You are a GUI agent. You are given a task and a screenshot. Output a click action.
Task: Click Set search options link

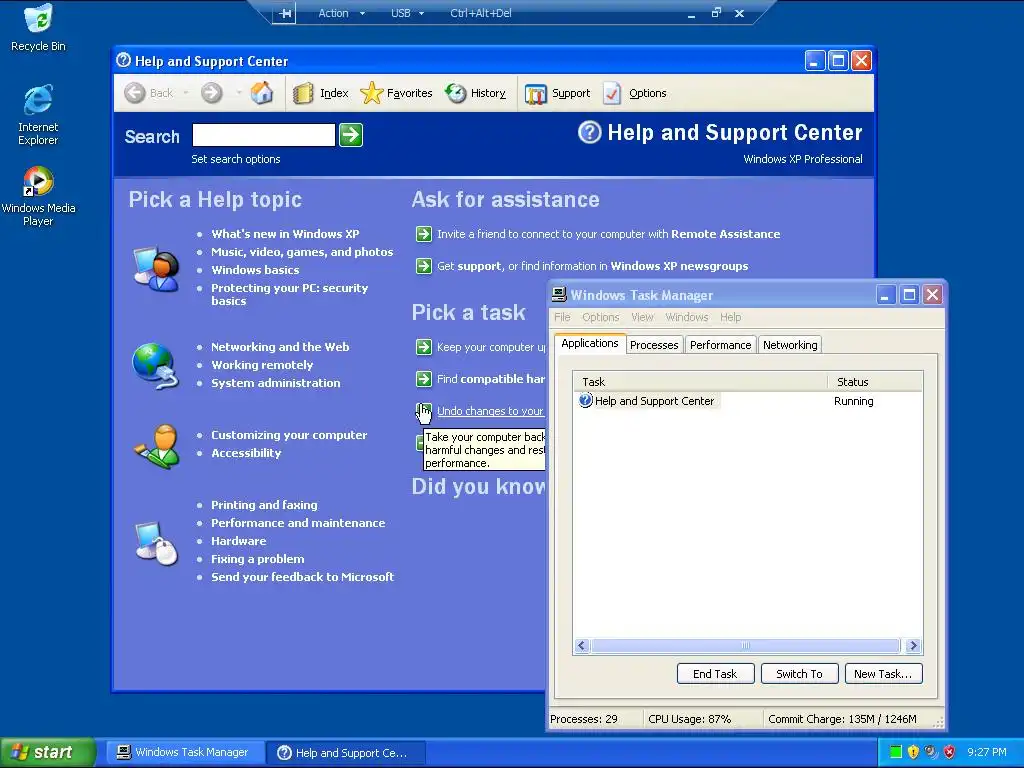(236, 159)
